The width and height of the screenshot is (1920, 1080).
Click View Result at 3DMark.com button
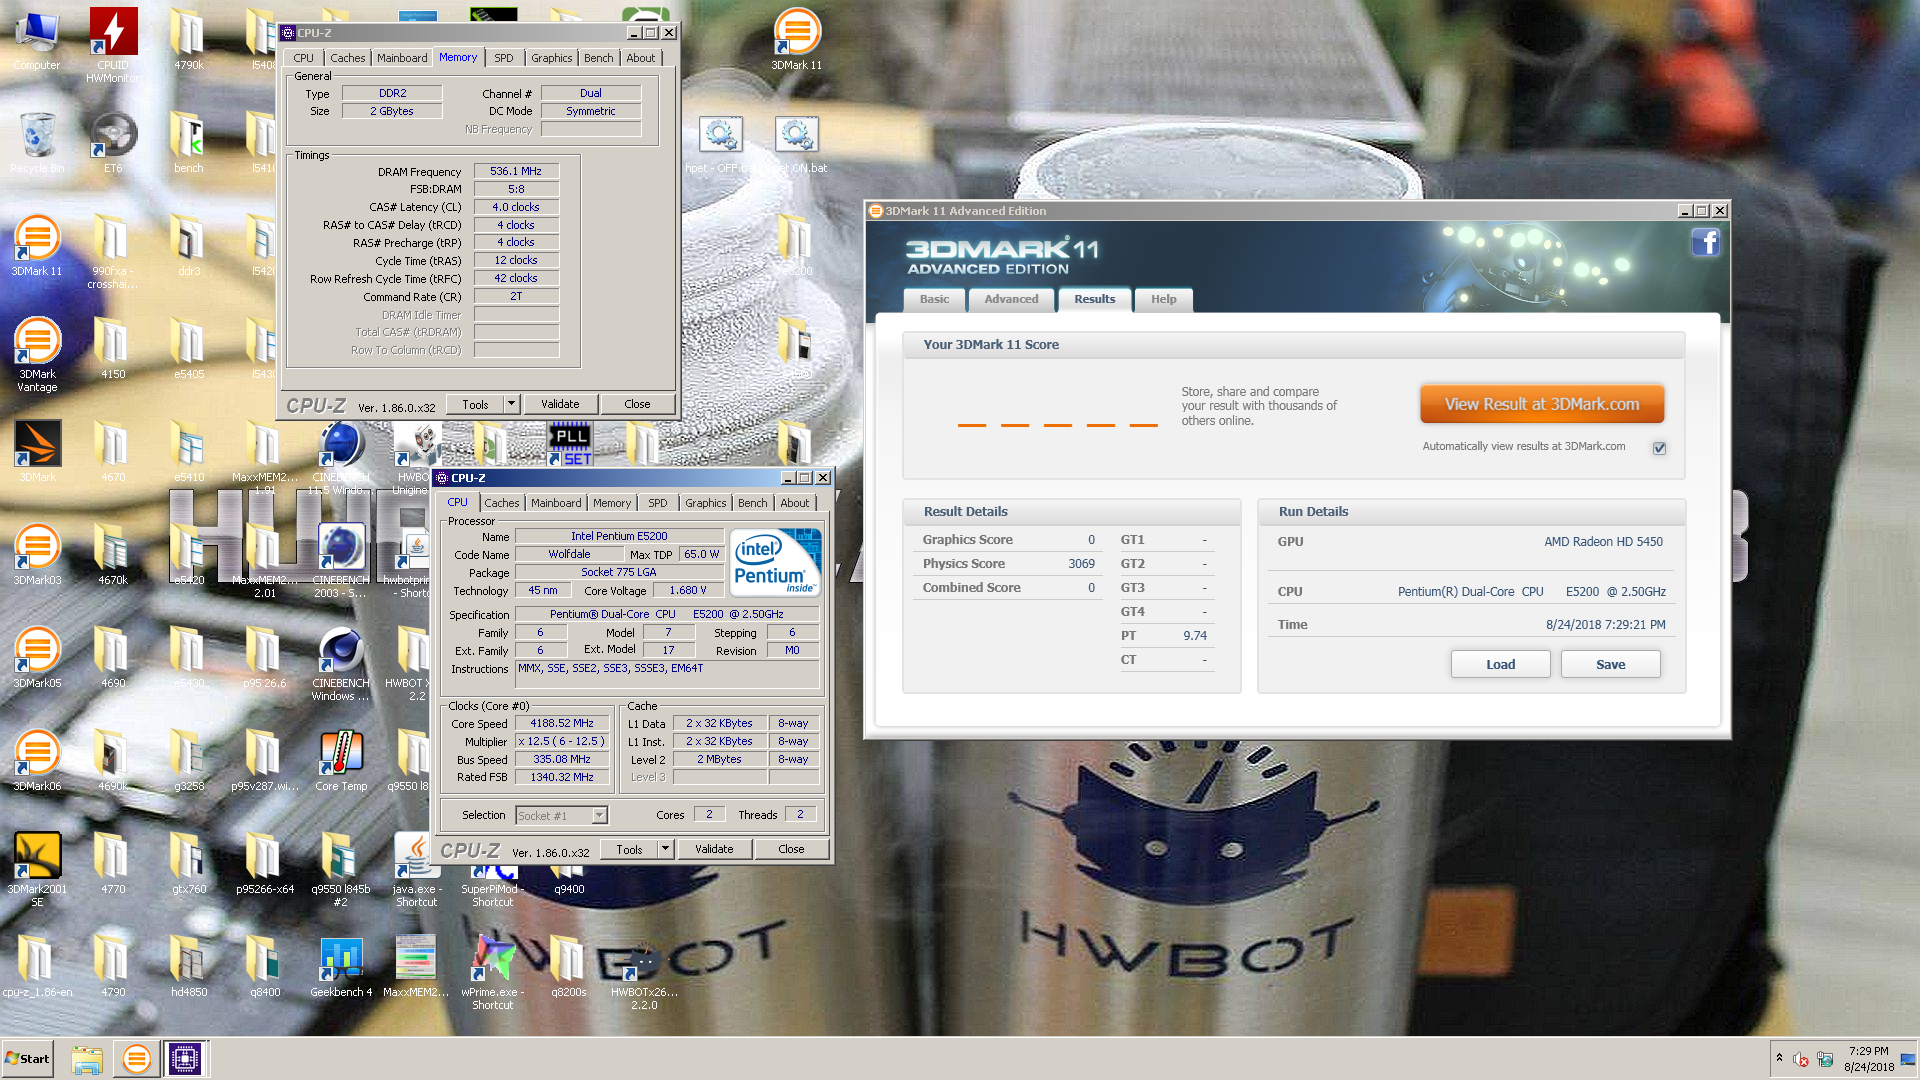(1542, 404)
